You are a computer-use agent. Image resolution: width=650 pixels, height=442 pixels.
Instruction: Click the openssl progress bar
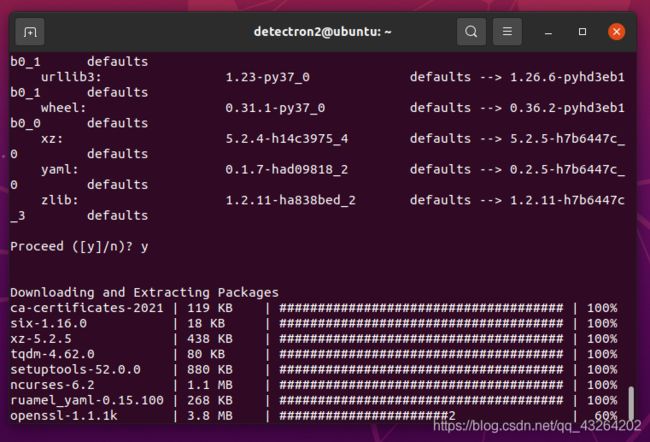[x=367, y=415]
